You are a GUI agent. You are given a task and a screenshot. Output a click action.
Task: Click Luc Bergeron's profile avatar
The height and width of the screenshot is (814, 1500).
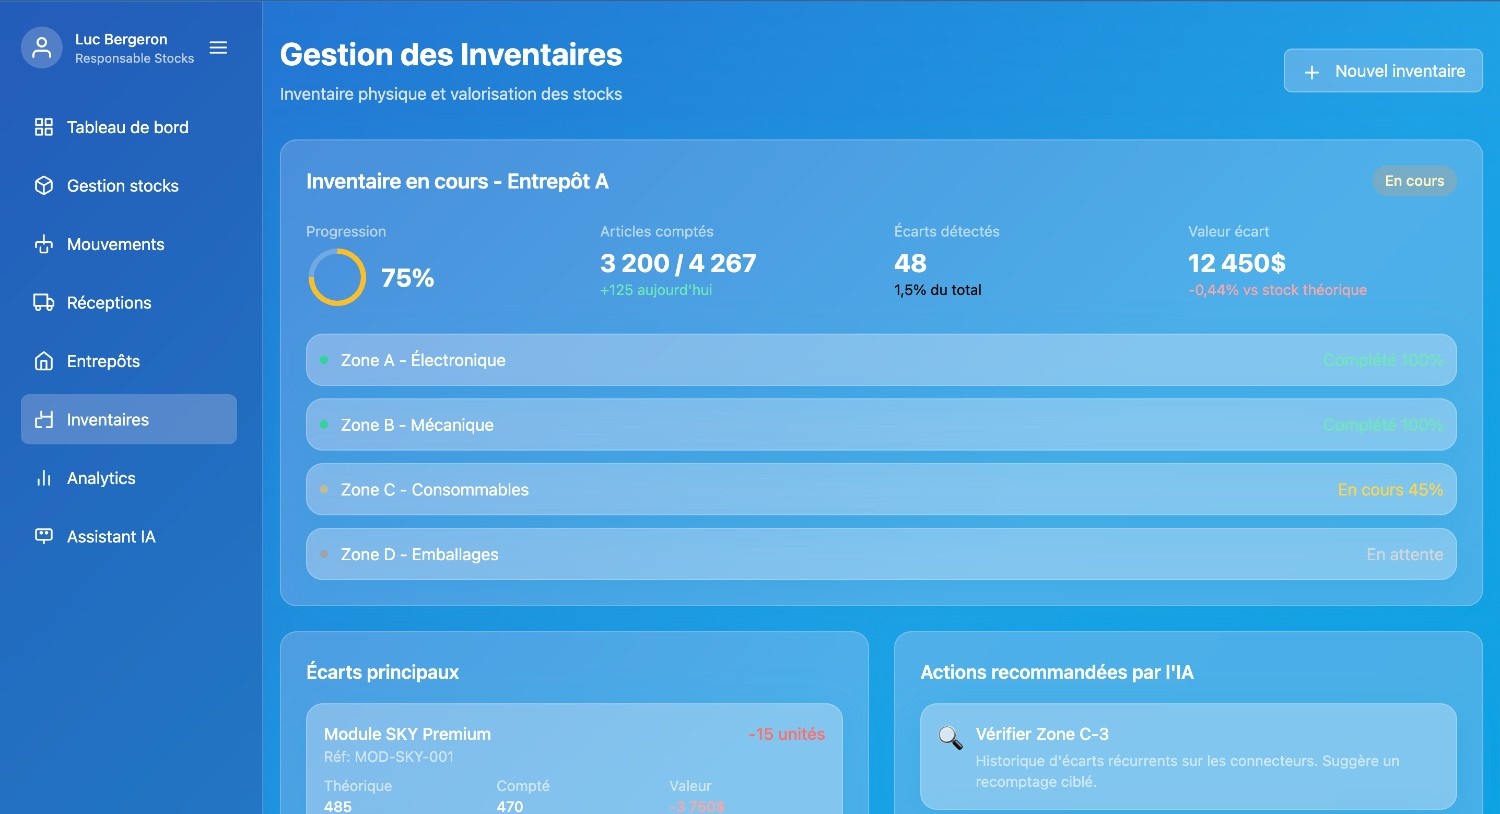click(x=42, y=48)
